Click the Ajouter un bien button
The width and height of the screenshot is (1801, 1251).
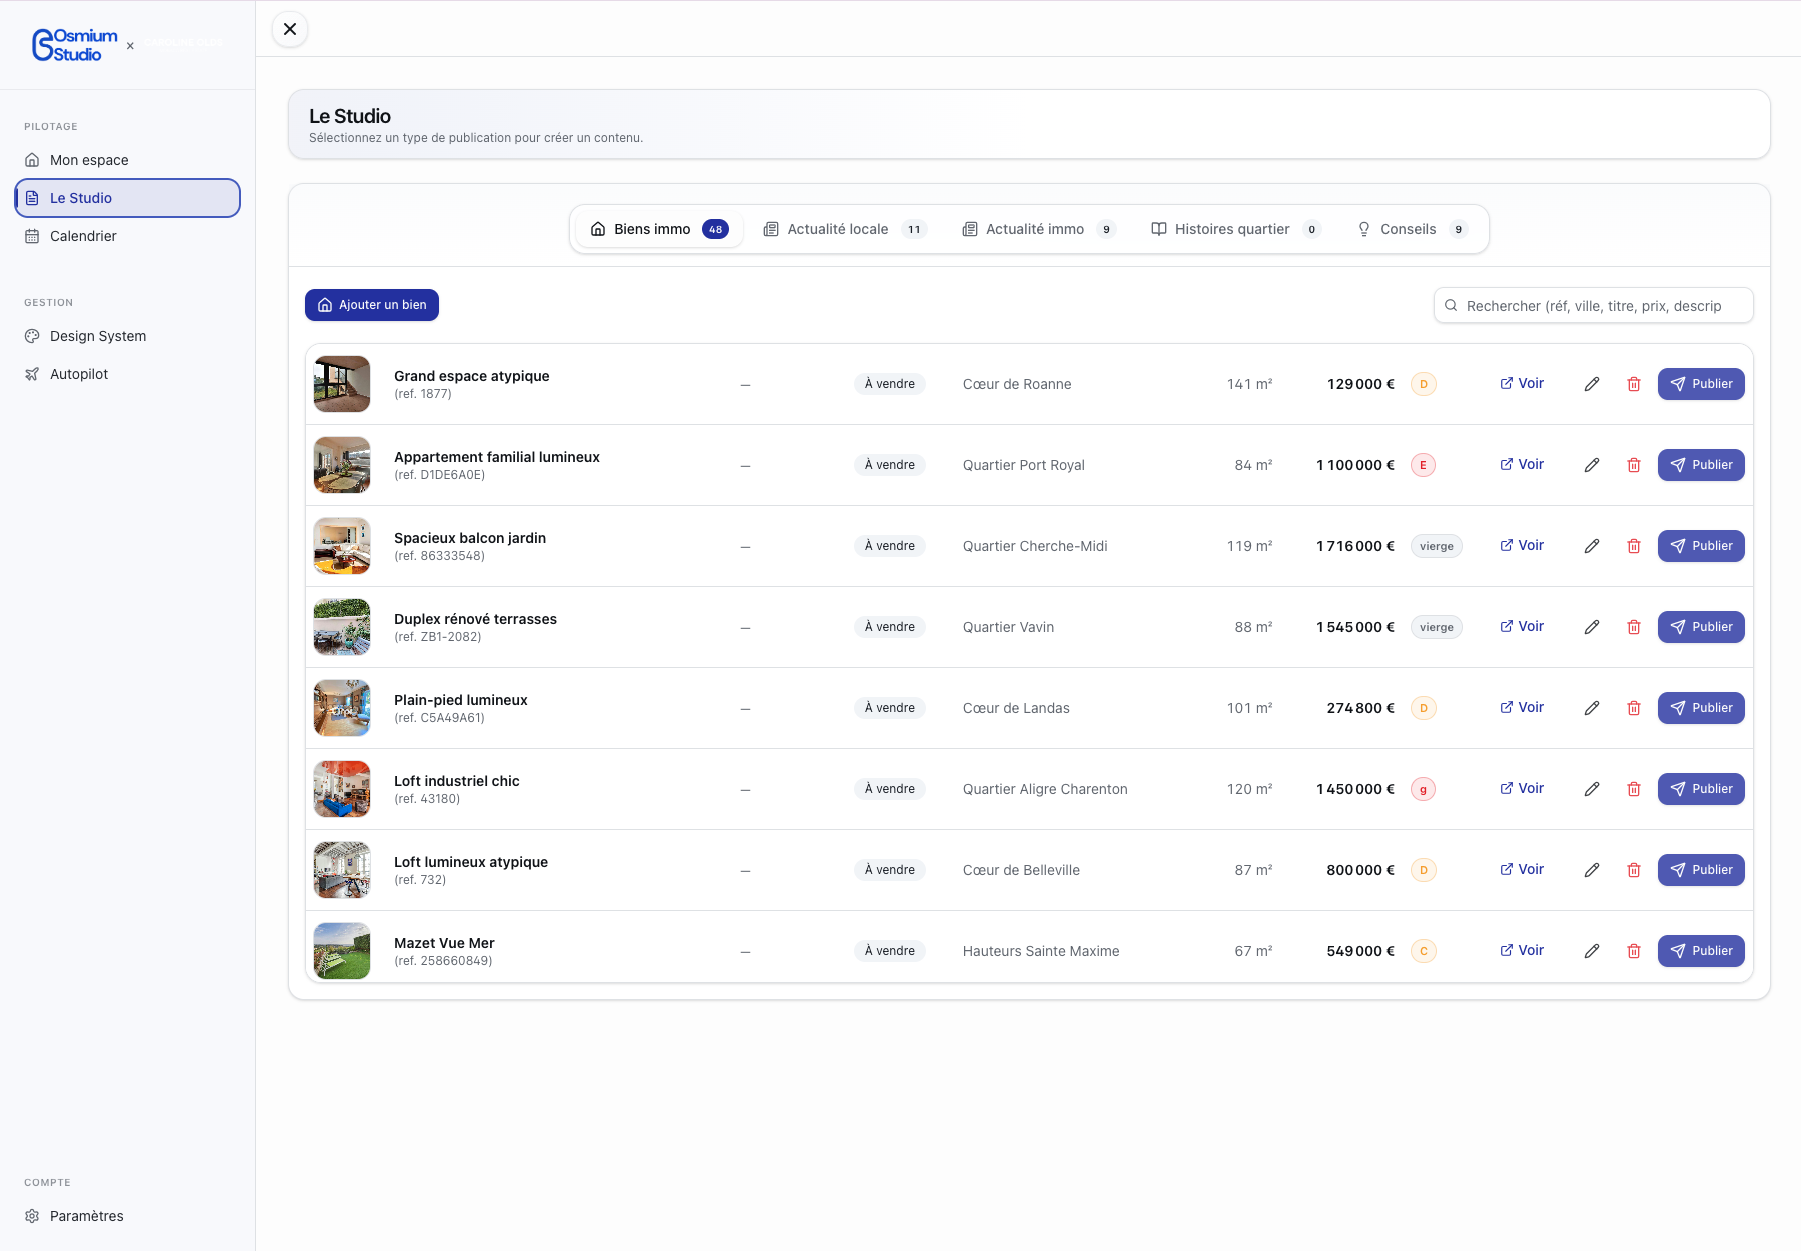[372, 305]
